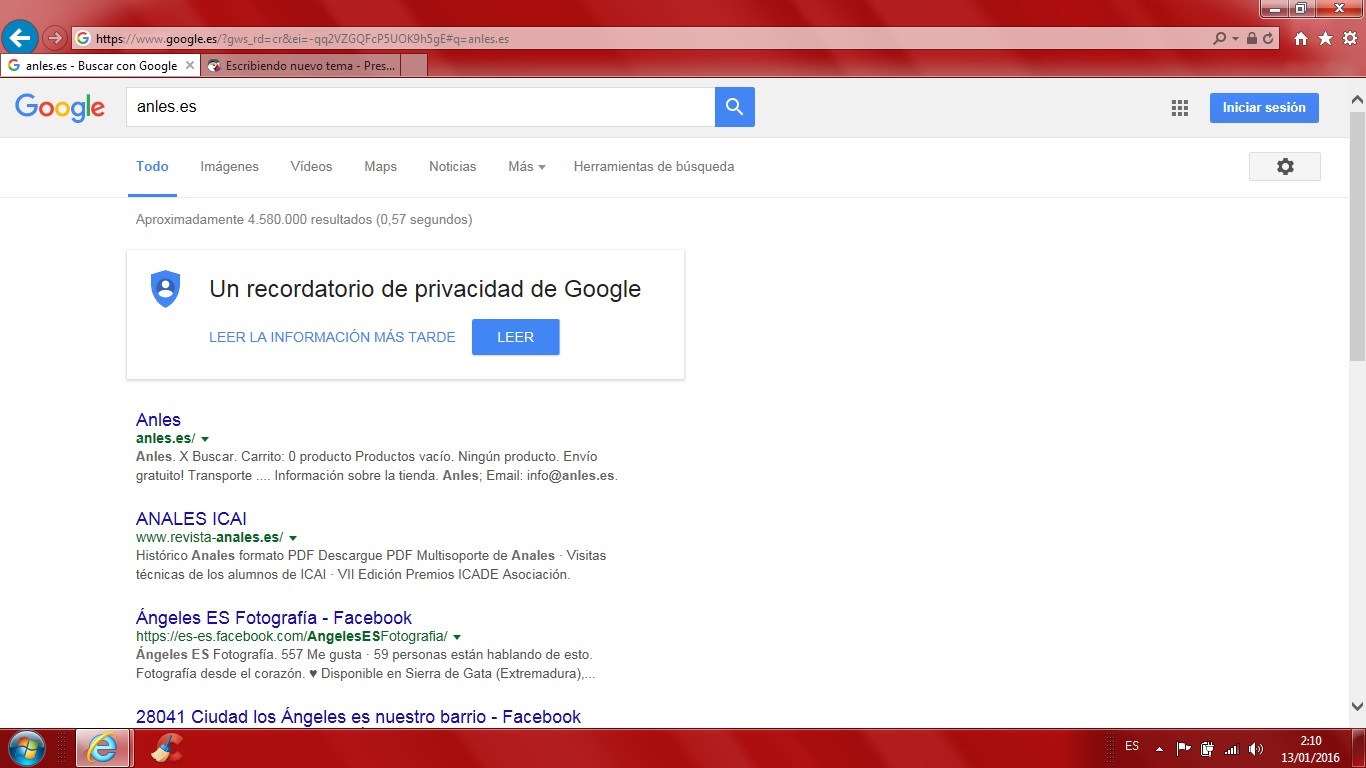Viewport: 1366px width, 768px height.
Task: Expand arrow next to AngelesESFotografia URL
Action: coord(457,637)
